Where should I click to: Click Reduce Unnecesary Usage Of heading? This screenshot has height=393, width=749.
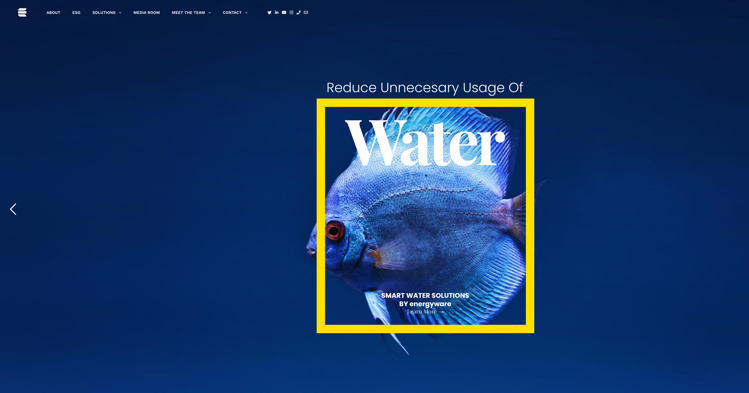pos(425,87)
